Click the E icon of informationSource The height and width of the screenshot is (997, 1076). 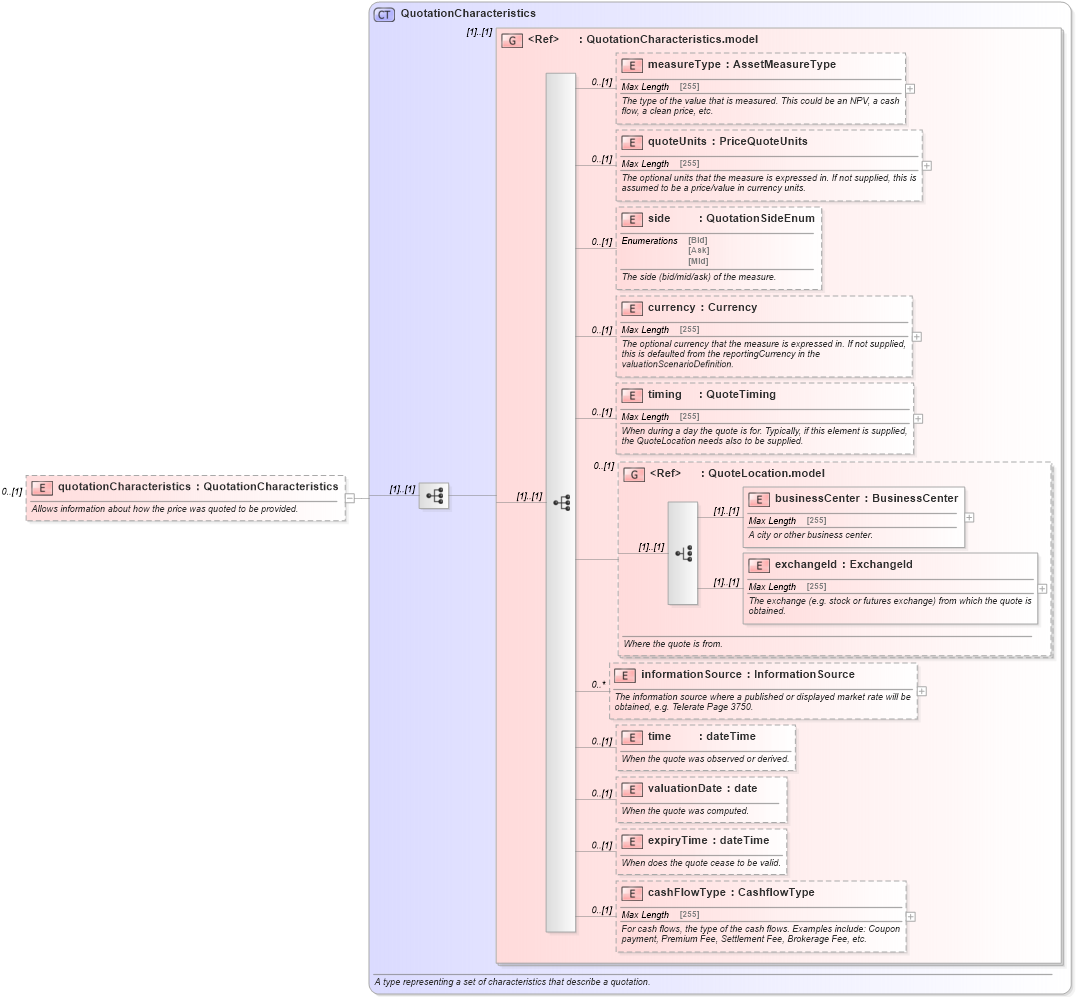point(624,675)
